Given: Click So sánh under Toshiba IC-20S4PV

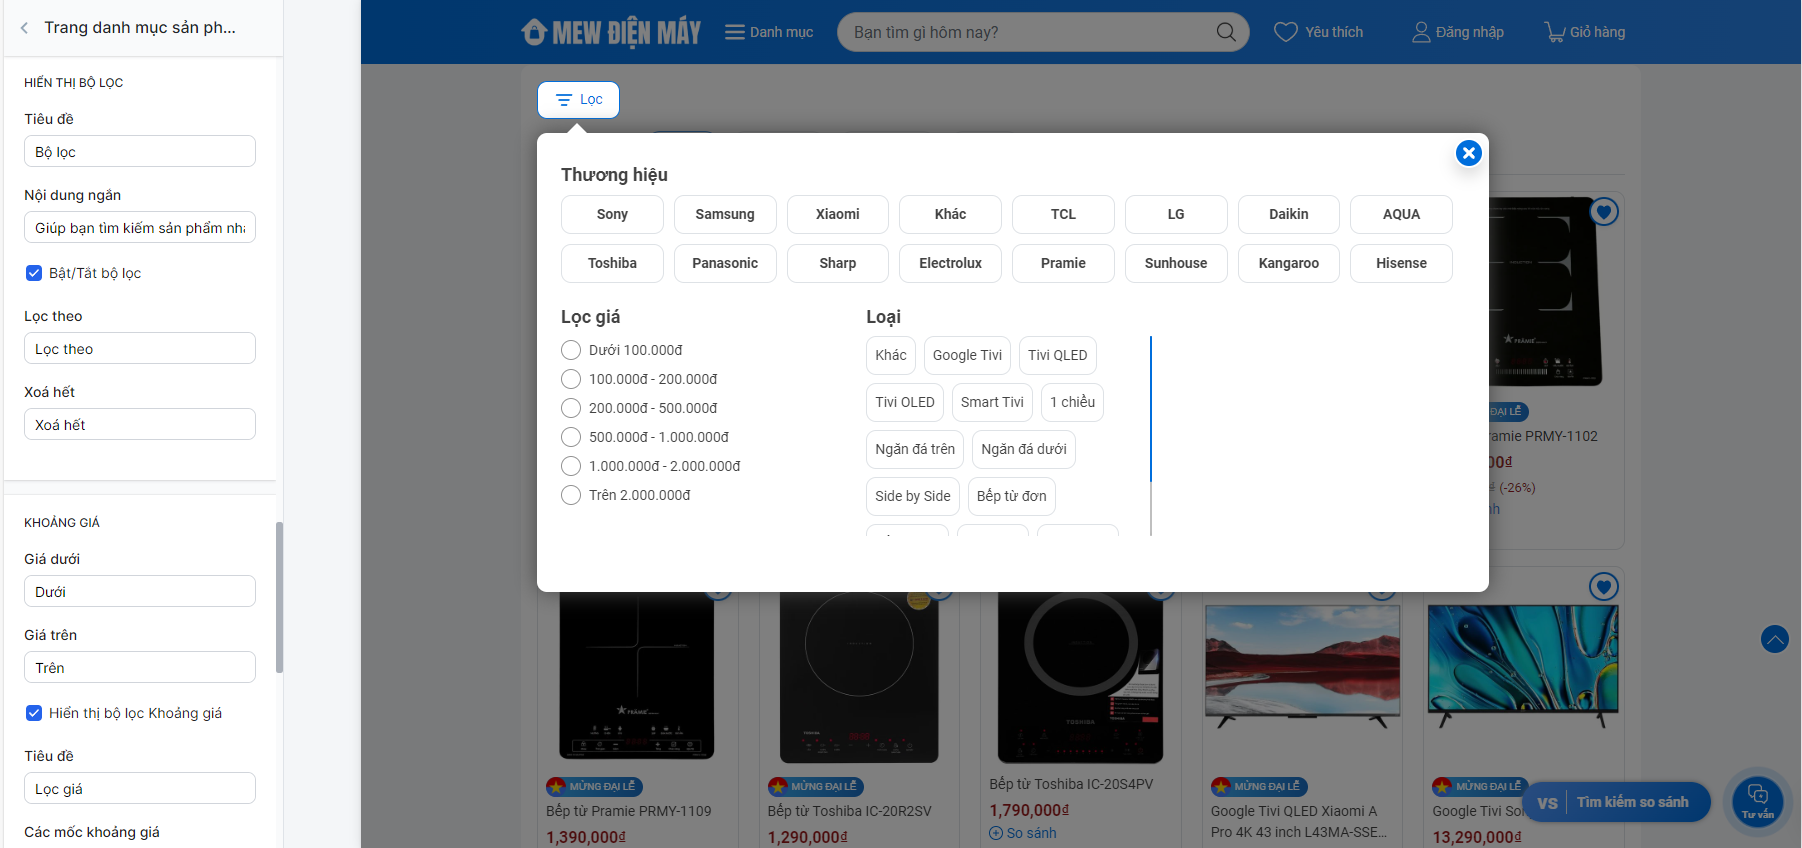Looking at the screenshot, I should click(x=1023, y=833).
